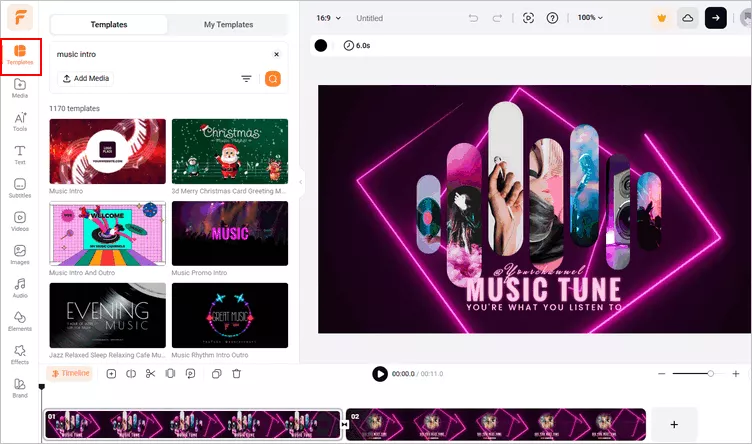
Task: Select the Jazz Relaxed Sleep template
Action: pos(107,315)
